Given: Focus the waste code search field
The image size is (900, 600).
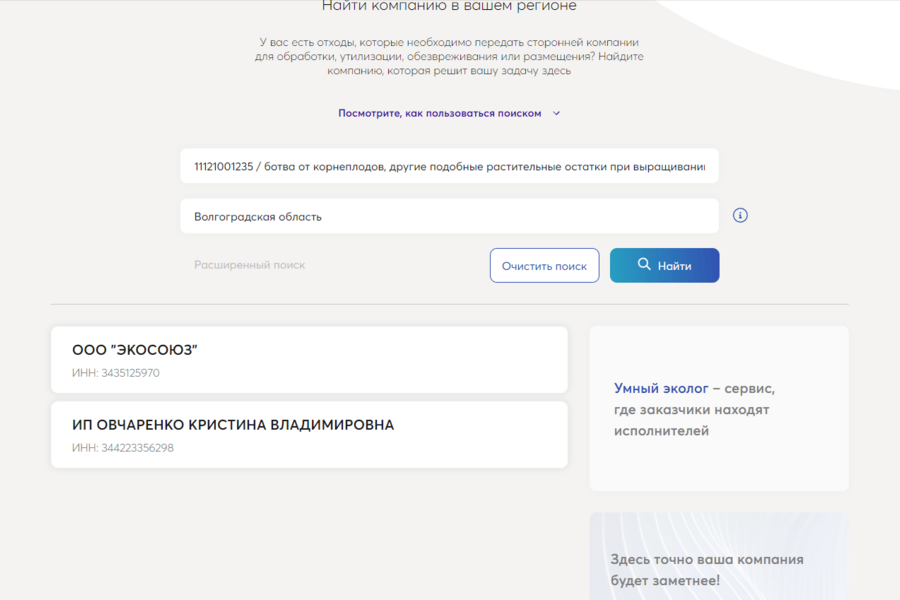Looking at the screenshot, I should pos(449,167).
